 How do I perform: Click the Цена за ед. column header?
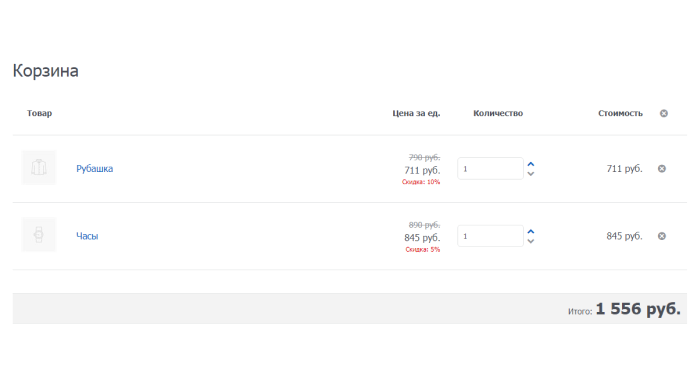tap(417, 113)
